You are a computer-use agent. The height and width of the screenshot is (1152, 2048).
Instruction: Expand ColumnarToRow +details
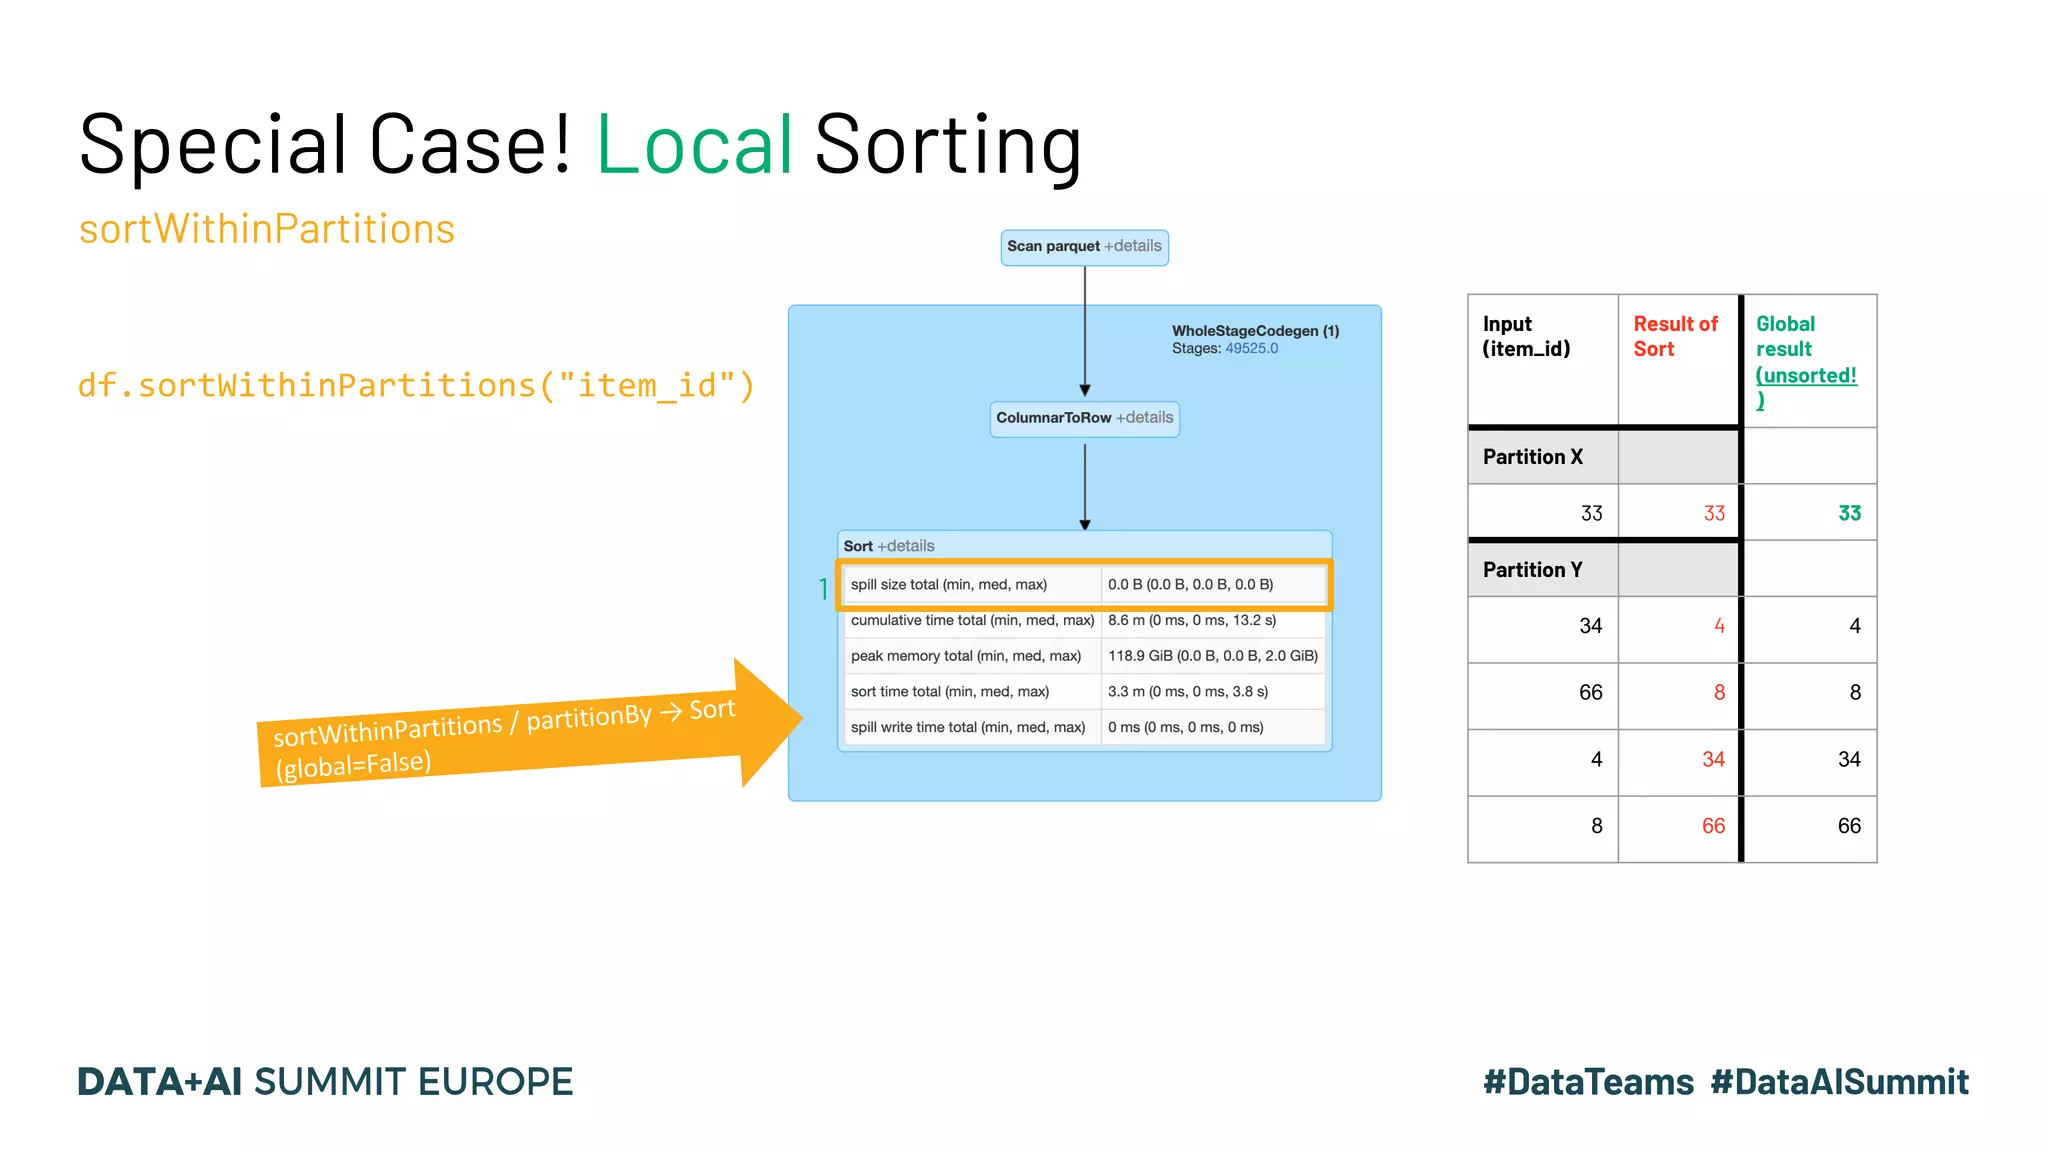point(1144,418)
